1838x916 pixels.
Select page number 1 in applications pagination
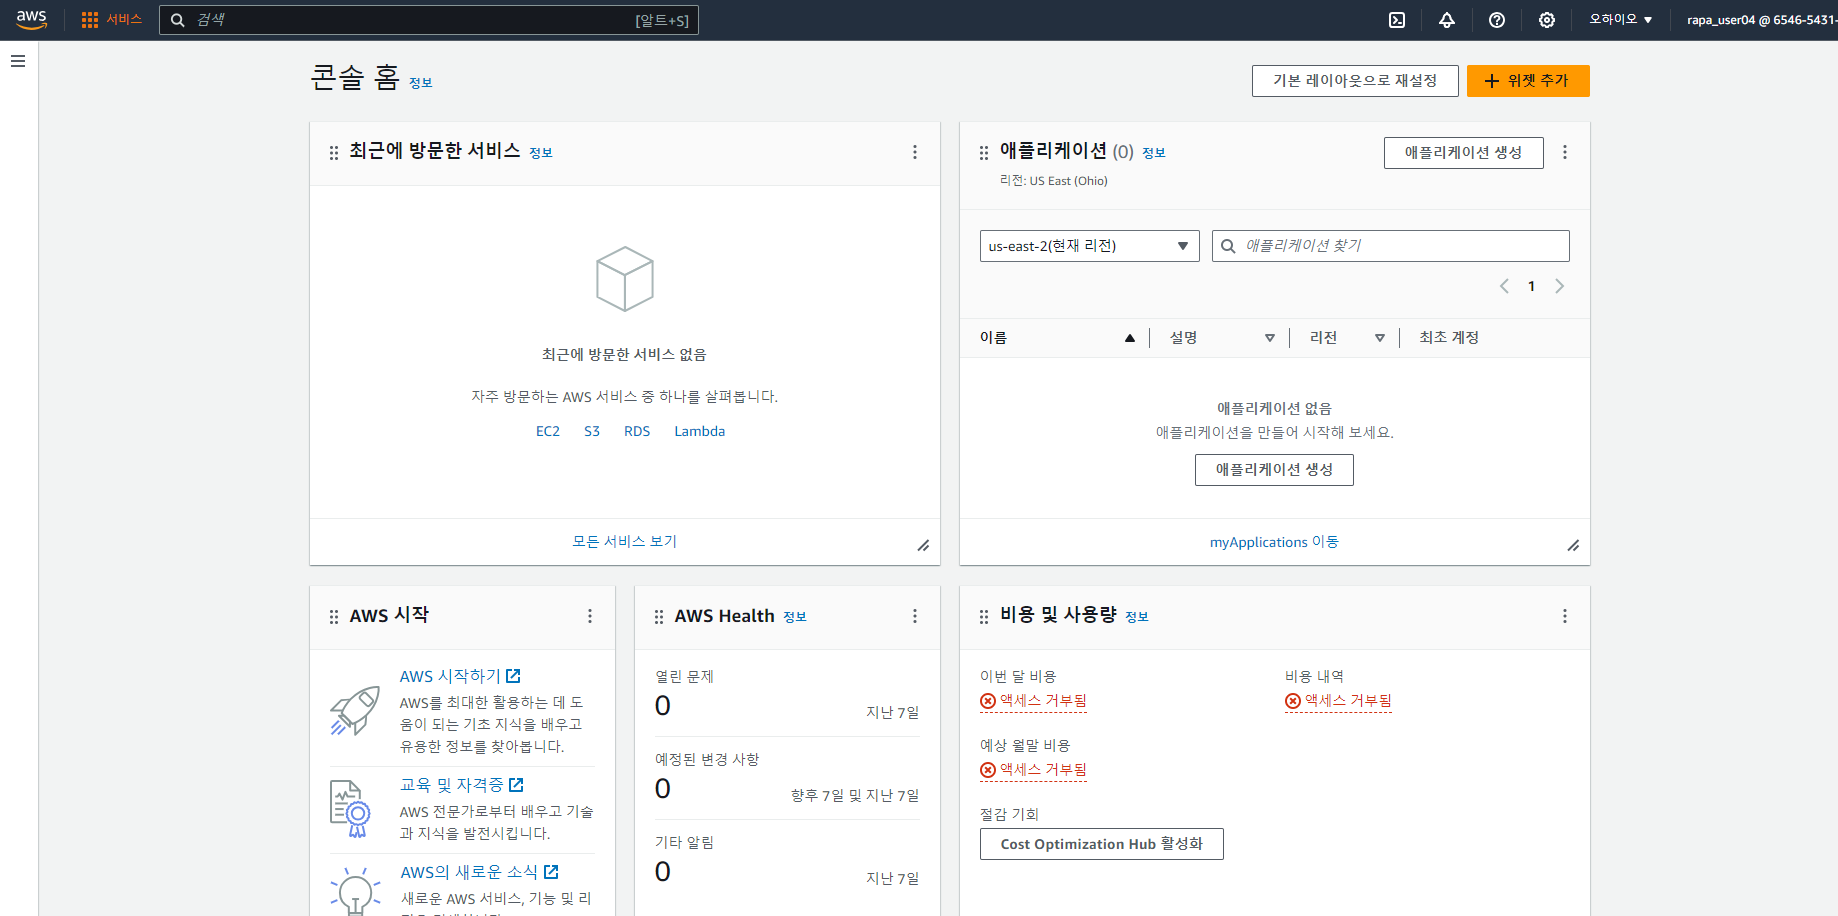1531,286
